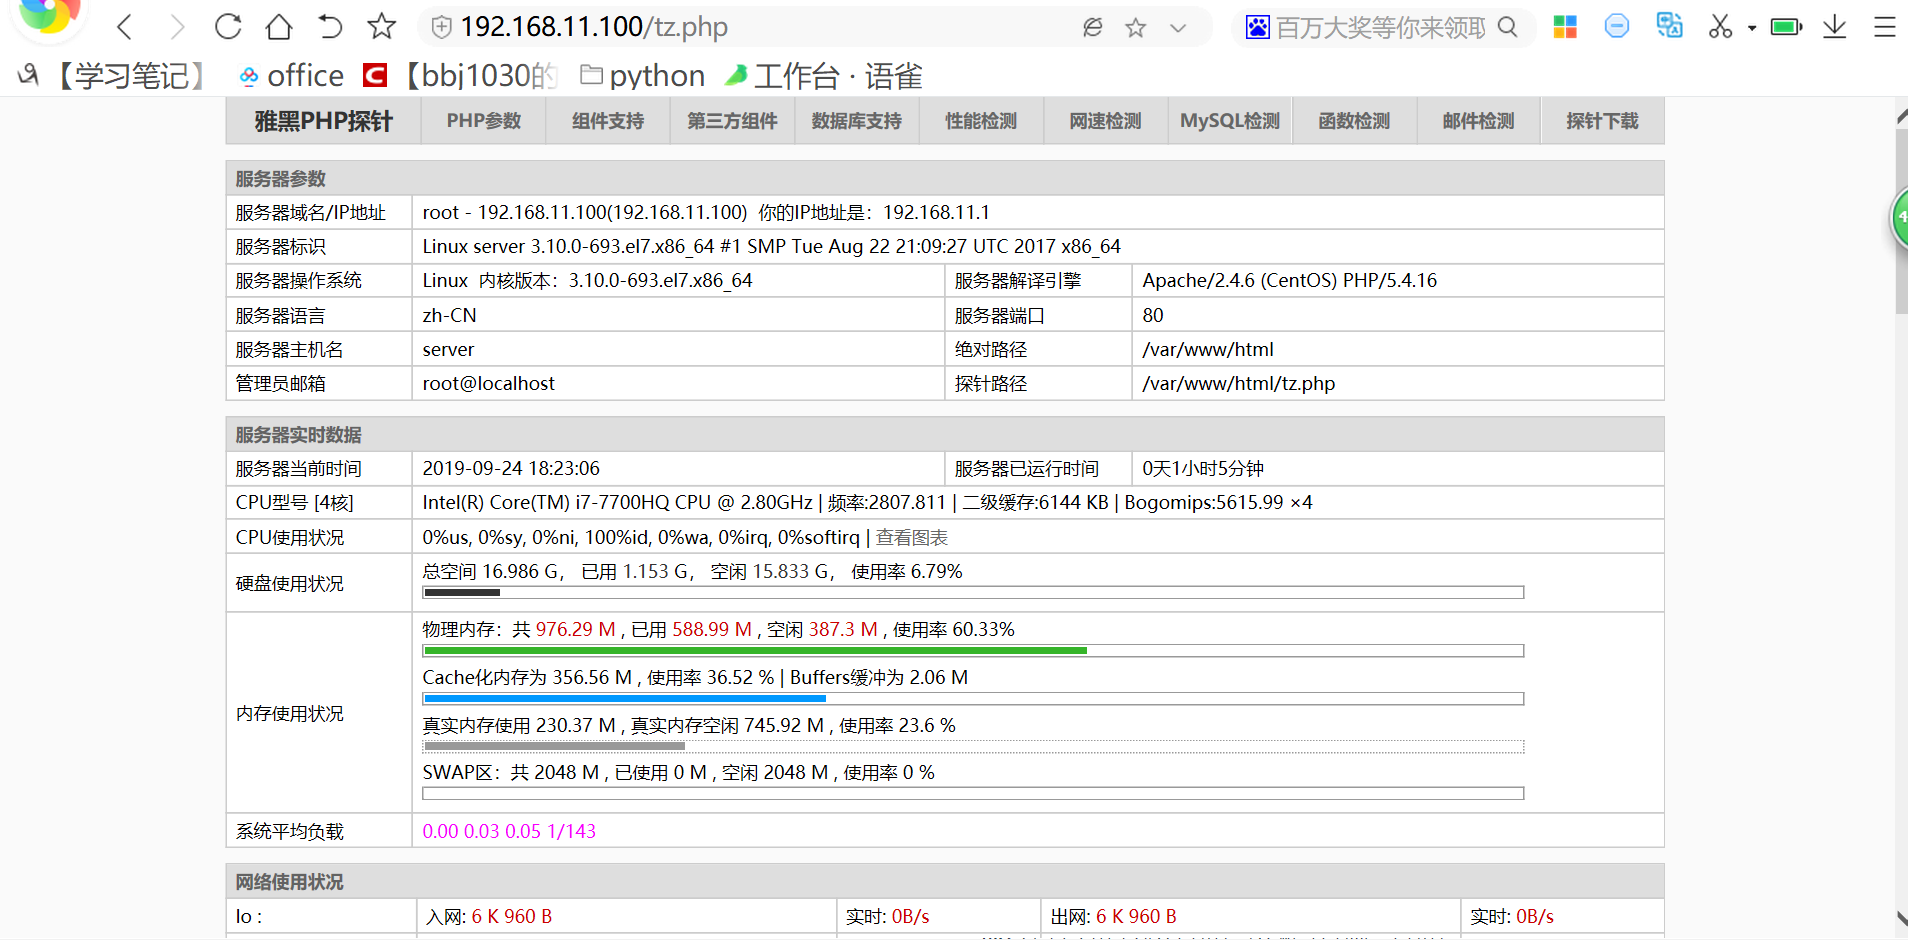The width and height of the screenshot is (1908, 940).
Task: Click the blue round message icon
Action: click(1616, 27)
